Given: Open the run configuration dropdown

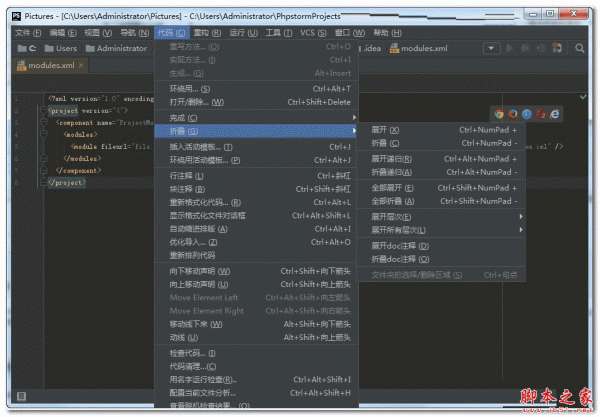Looking at the screenshot, I should point(491,48).
